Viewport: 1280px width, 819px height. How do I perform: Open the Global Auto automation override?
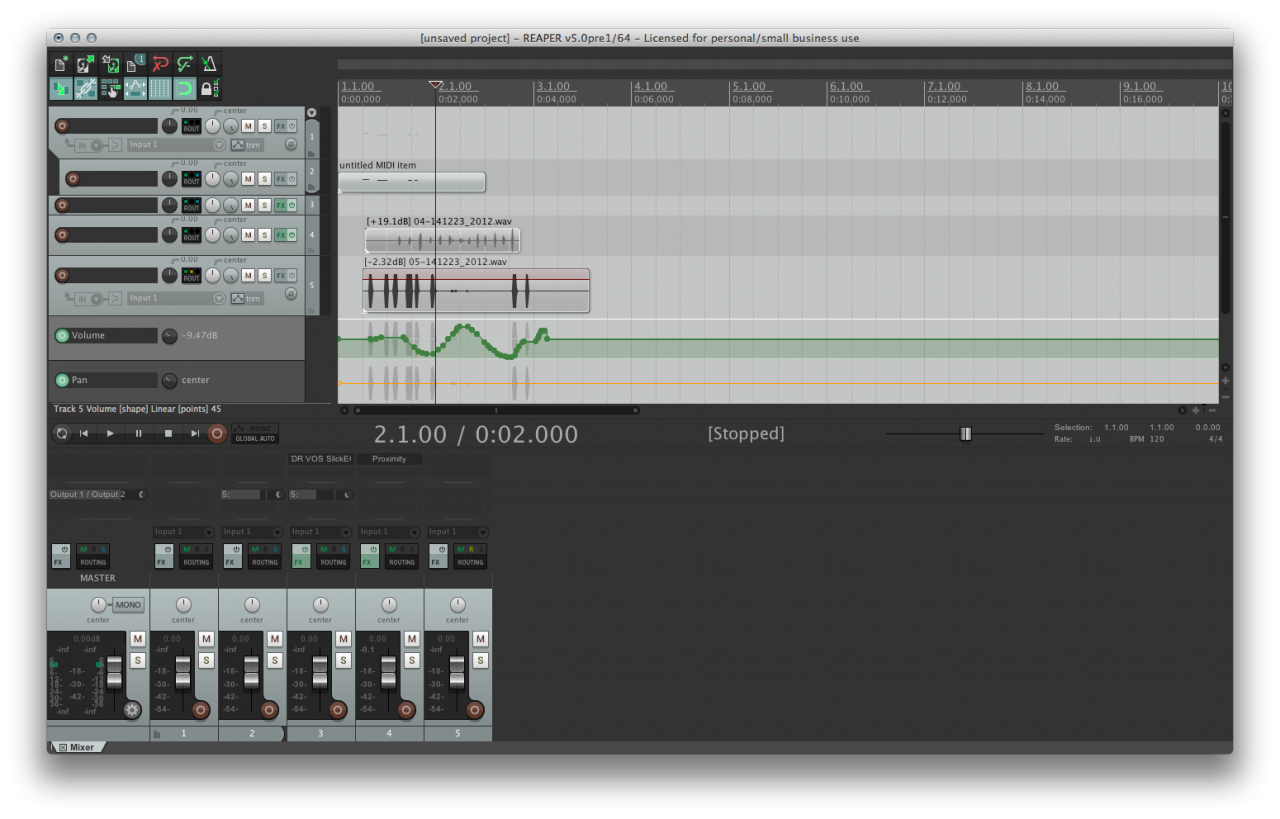tap(255, 433)
